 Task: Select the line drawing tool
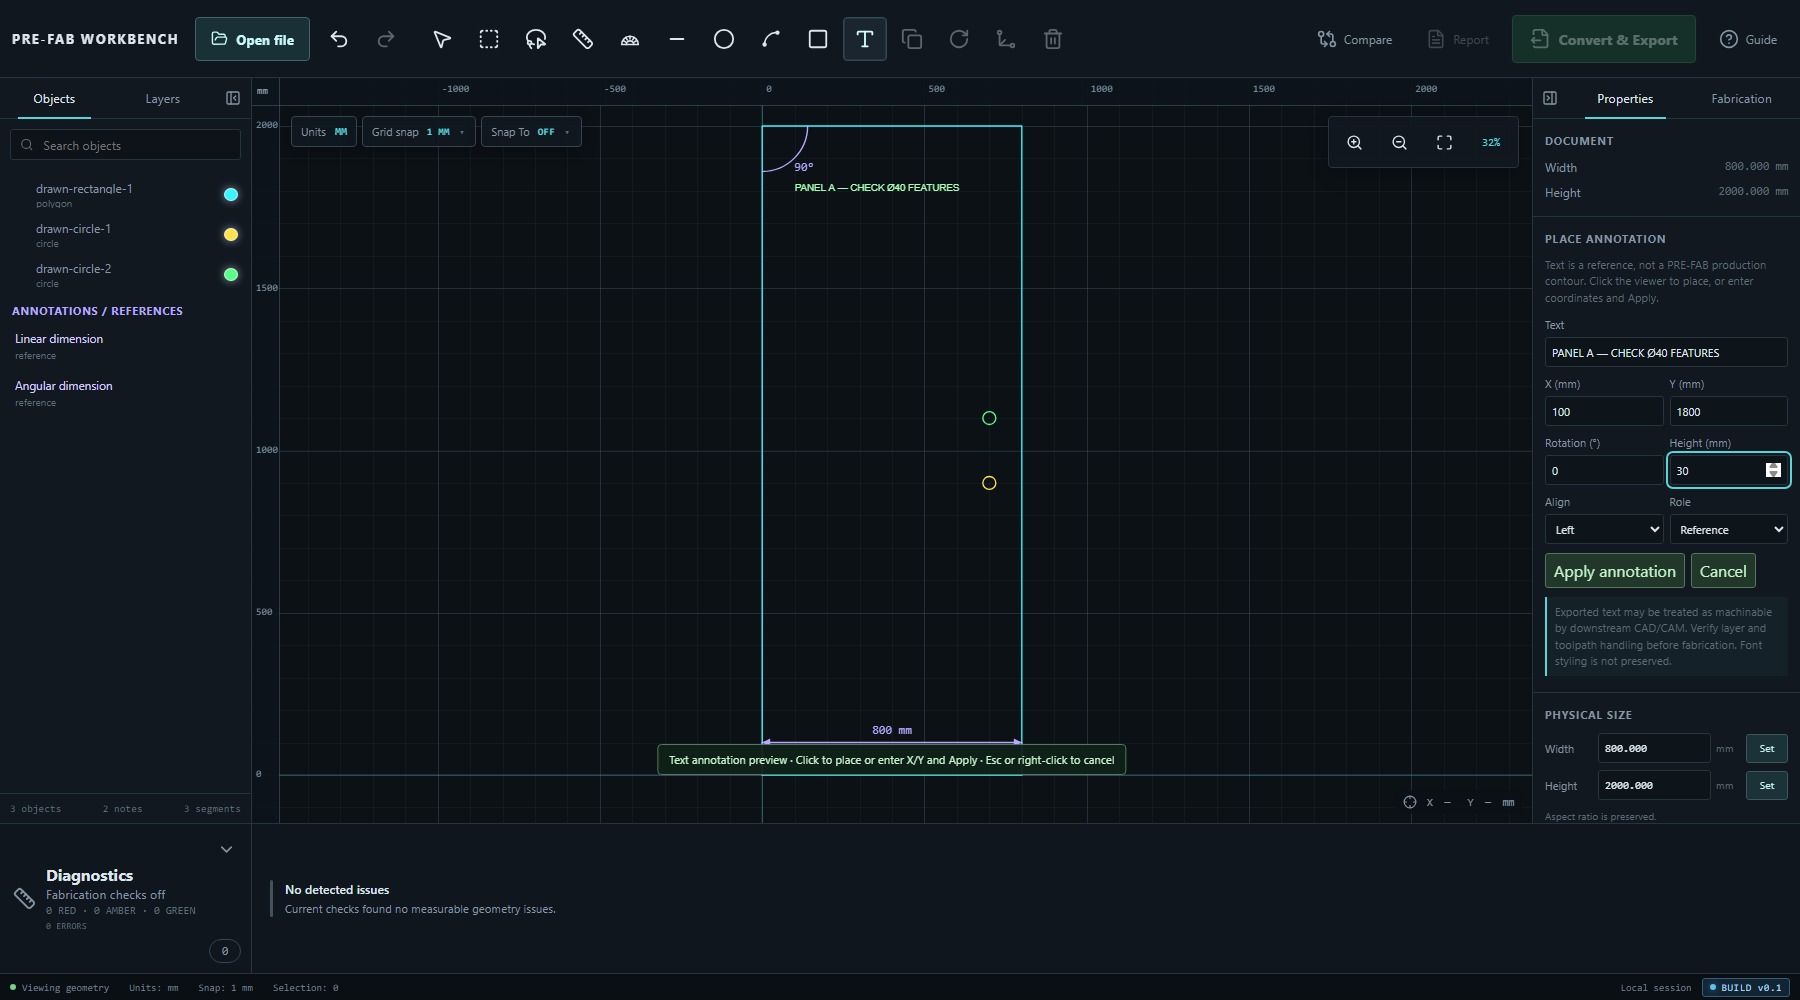pos(677,39)
